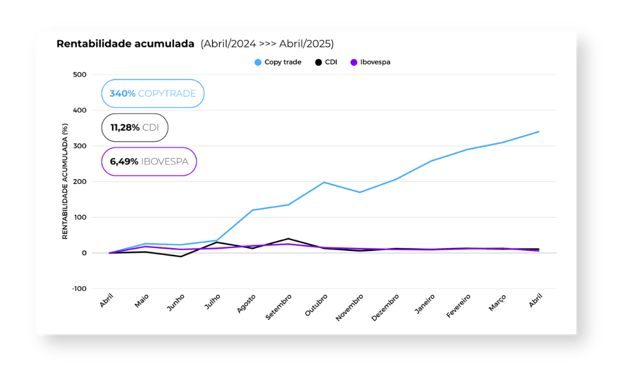
Task: Click the Rentabilidade acumulada chart title
Action: point(125,43)
